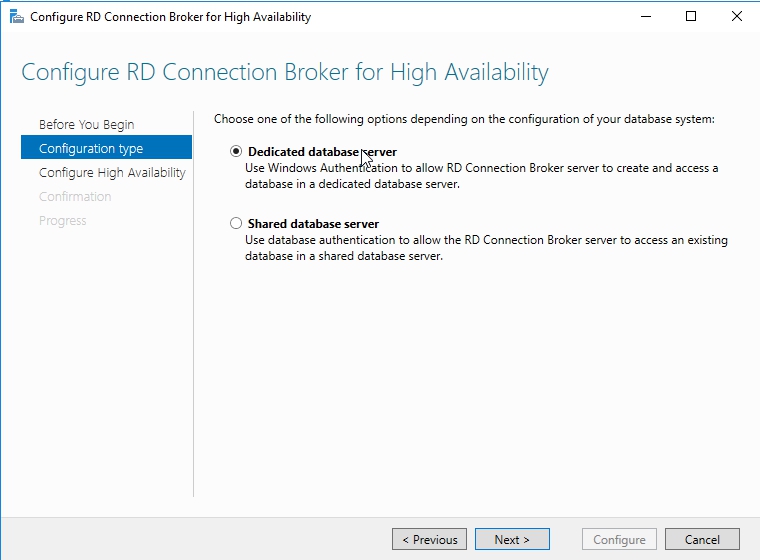Select the Shared database server option
Viewport: 760px width, 560px height.
[x=236, y=224]
